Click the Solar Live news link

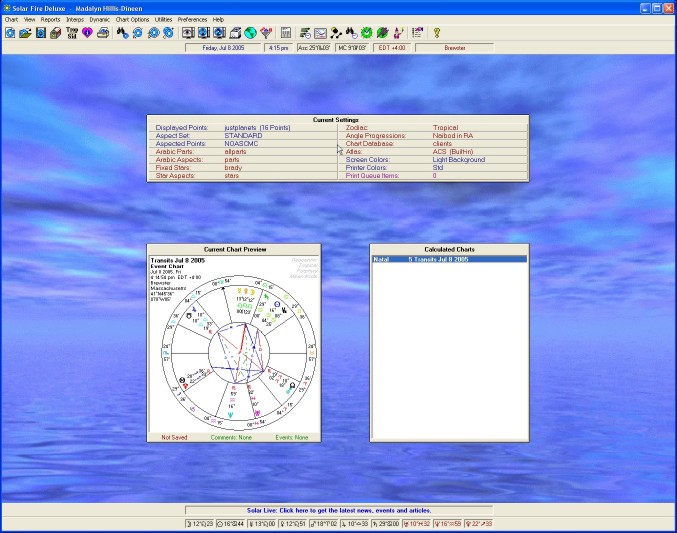338,511
